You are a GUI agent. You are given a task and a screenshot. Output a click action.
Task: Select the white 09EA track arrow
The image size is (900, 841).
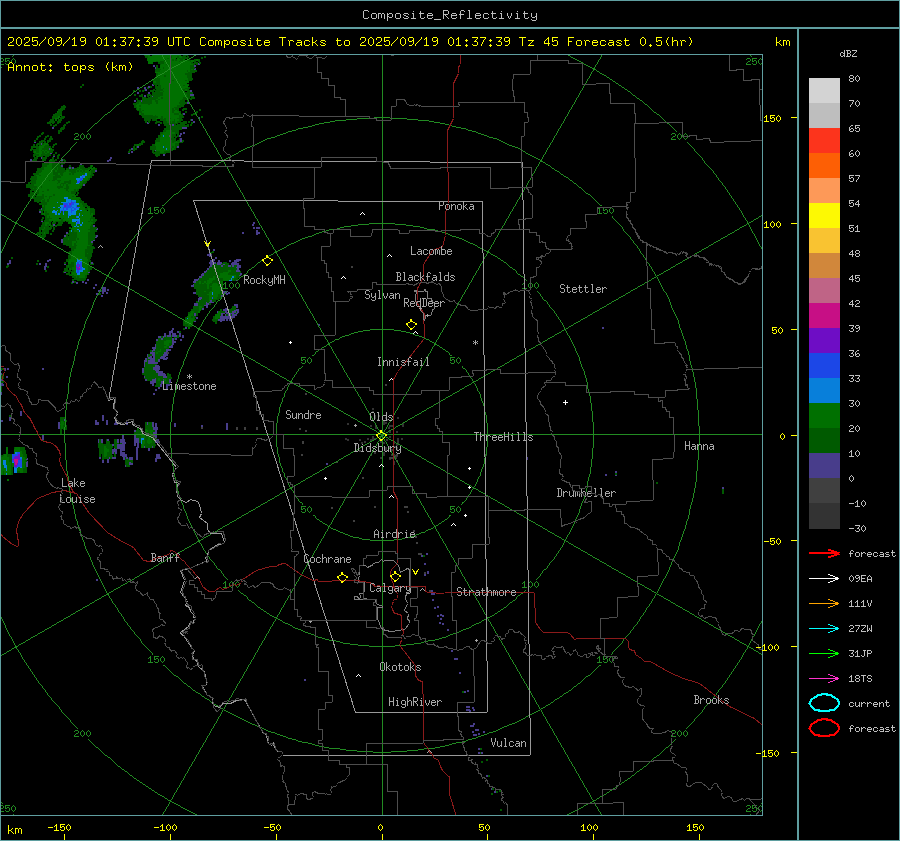coord(823,578)
